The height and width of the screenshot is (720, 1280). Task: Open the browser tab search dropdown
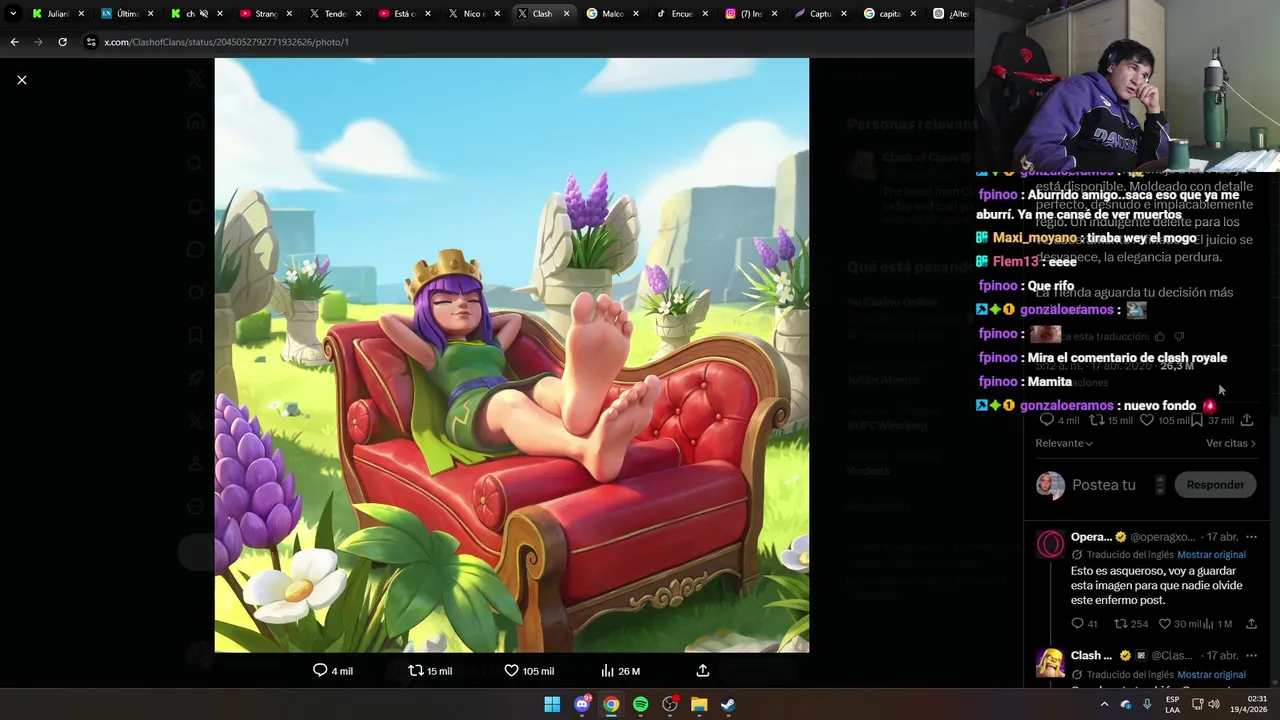(13, 14)
